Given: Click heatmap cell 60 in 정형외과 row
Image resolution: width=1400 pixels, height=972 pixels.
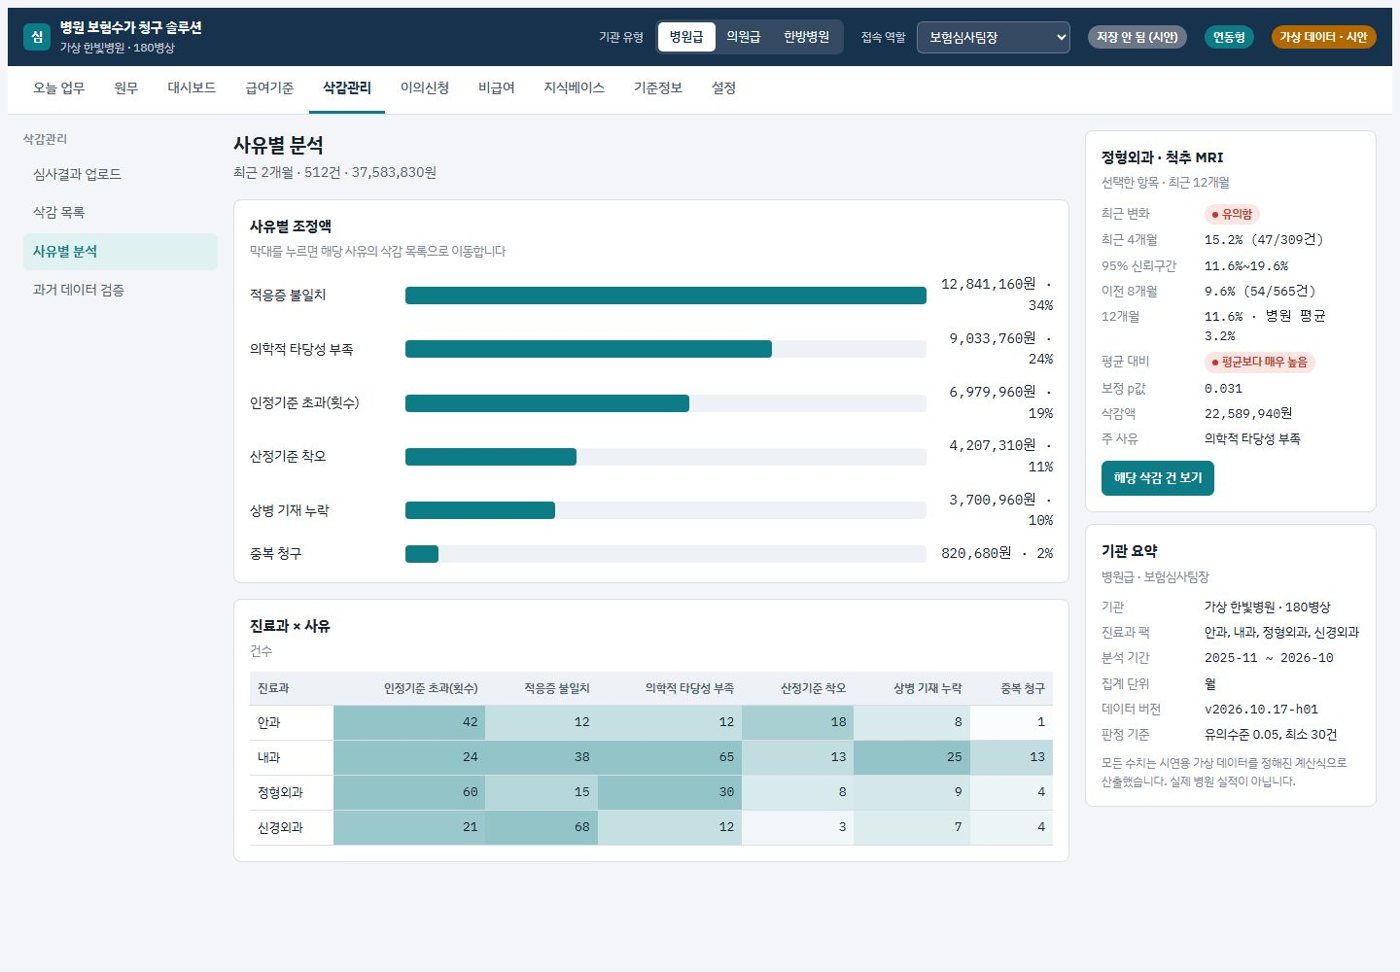Looking at the screenshot, I should (x=410, y=792).
